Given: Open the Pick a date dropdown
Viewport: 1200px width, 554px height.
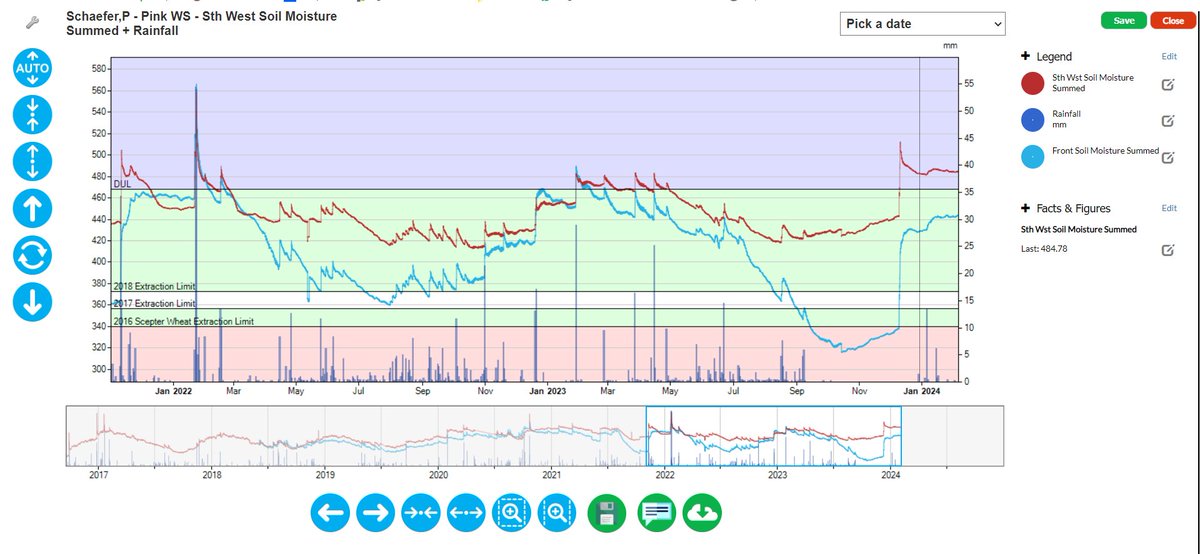Looking at the screenshot, I should tap(923, 23).
